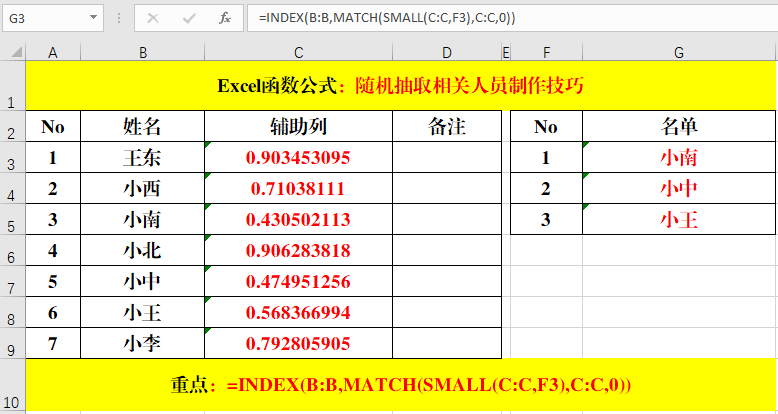
Task: Select column C header
Action: click(x=298, y=53)
